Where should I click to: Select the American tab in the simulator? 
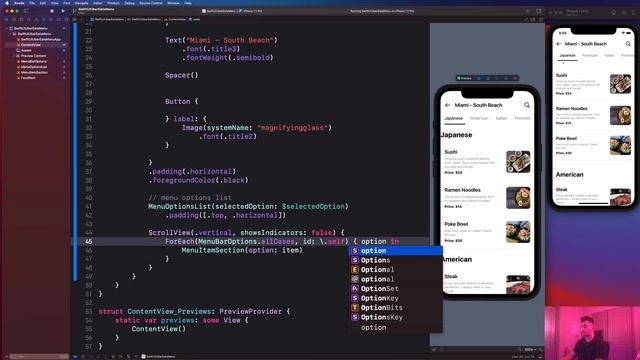590,55
